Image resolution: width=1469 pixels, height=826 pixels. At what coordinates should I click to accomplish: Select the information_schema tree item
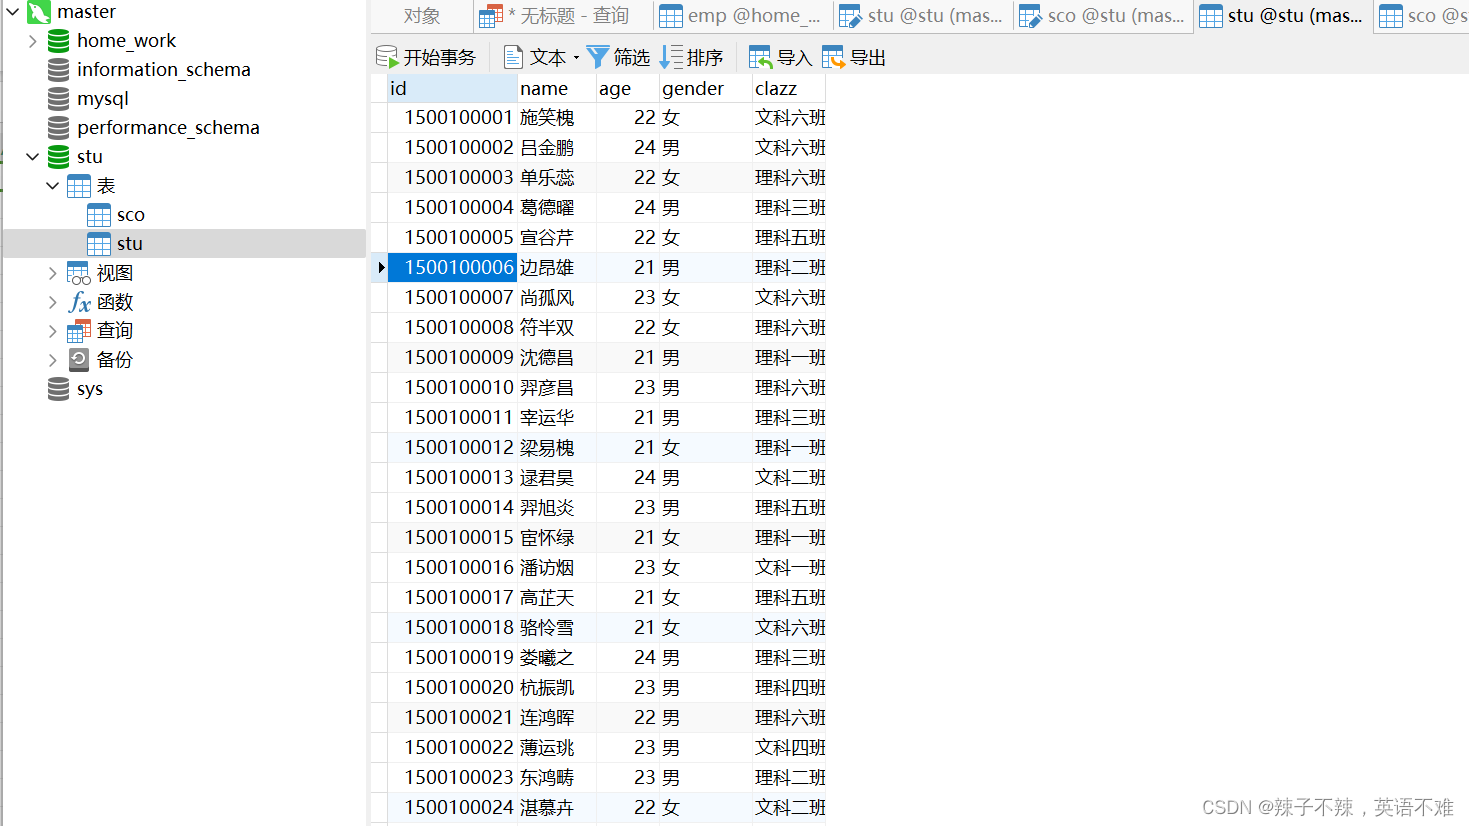click(164, 70)
